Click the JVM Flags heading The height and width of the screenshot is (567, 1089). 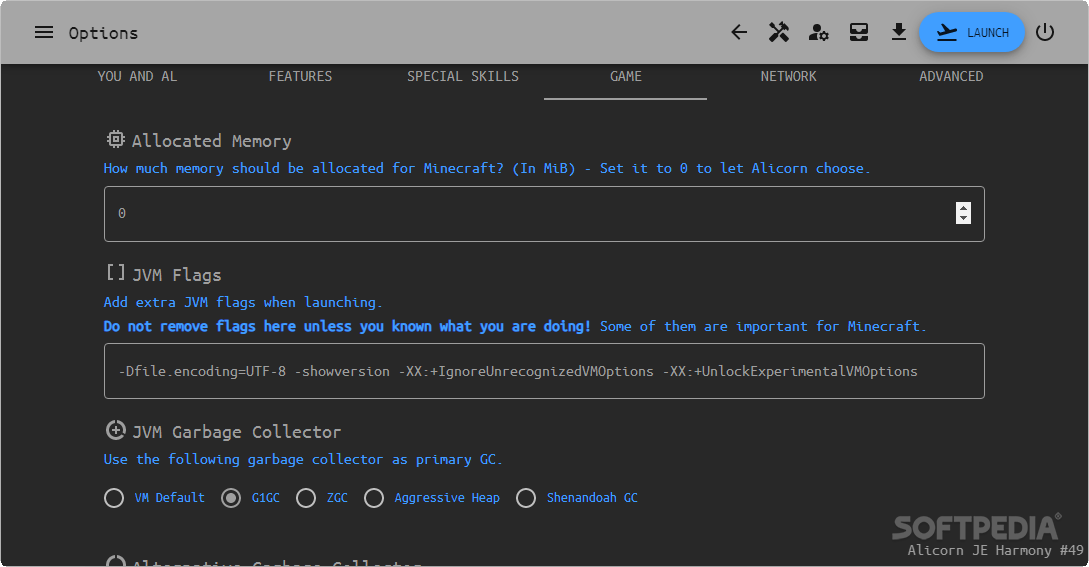click(x=177, y=275)
